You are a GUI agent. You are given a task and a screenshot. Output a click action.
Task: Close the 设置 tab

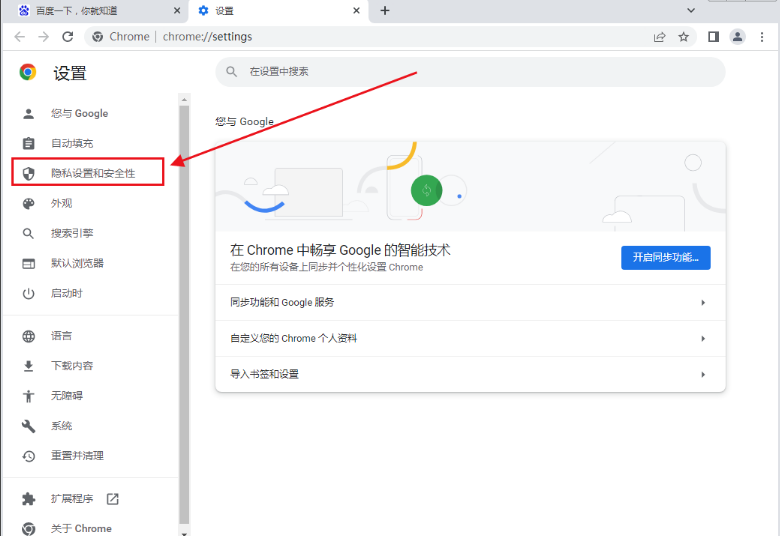(356, 10)
